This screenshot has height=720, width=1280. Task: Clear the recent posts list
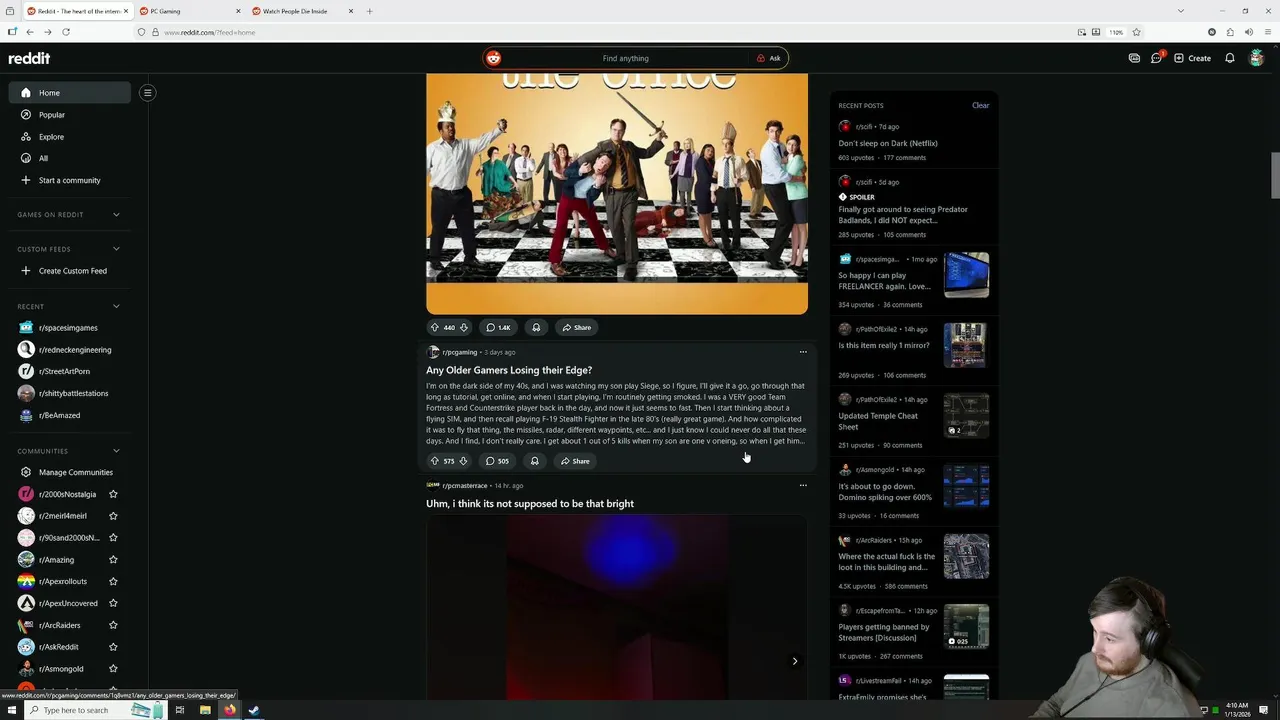coord(980,105)
